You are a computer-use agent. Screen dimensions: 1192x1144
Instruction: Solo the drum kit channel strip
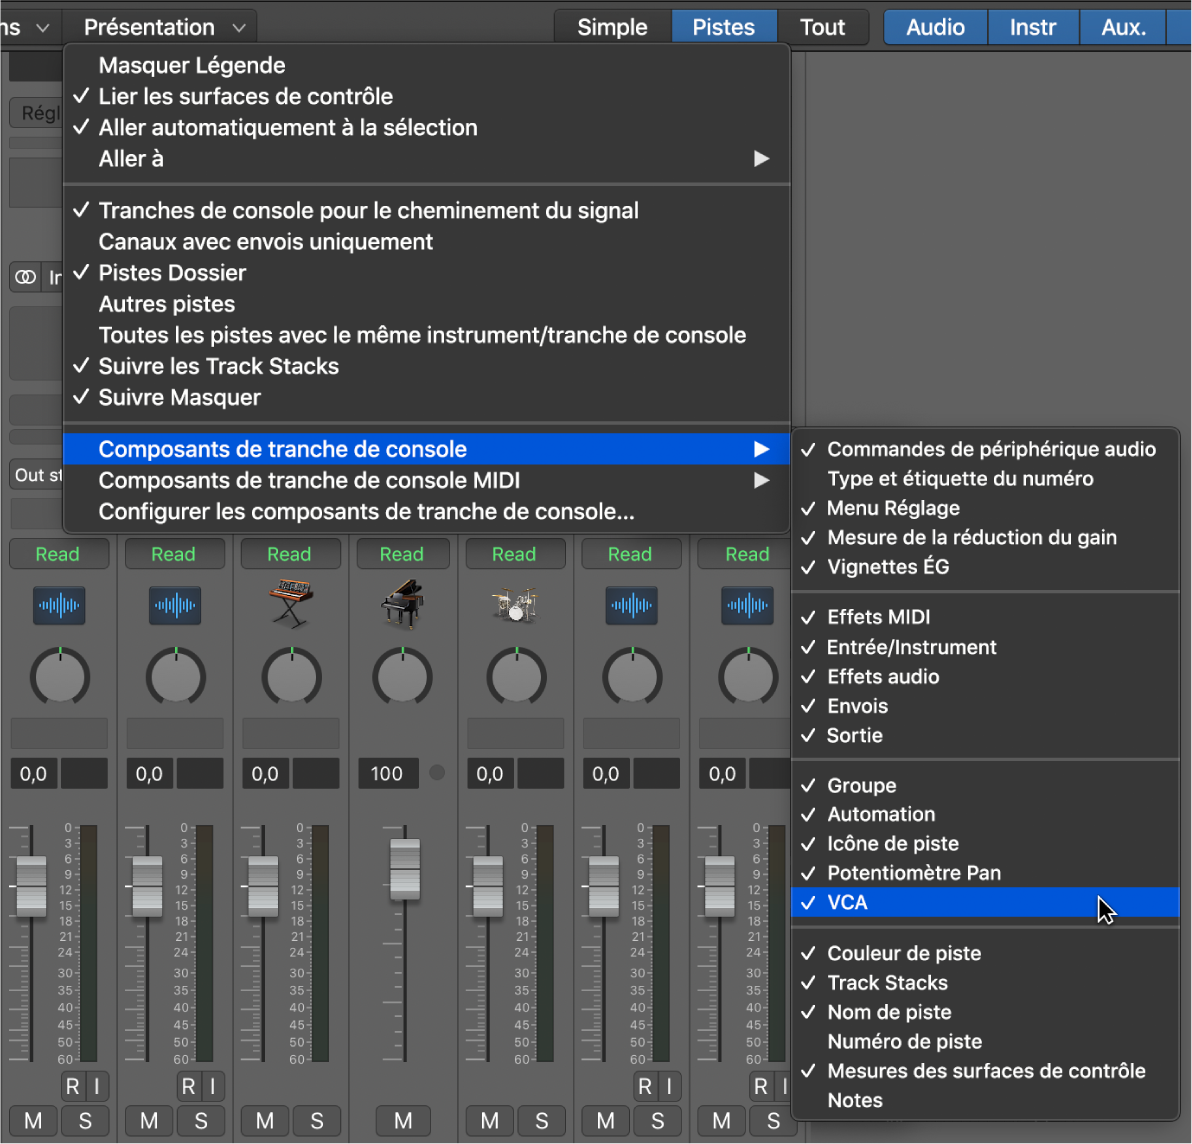[x=541, y=1120]
